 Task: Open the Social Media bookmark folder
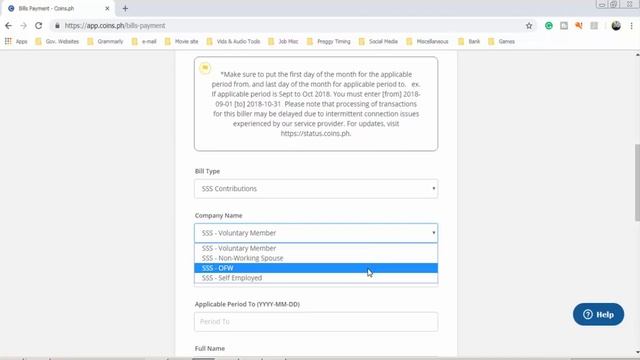pos(378,41)
